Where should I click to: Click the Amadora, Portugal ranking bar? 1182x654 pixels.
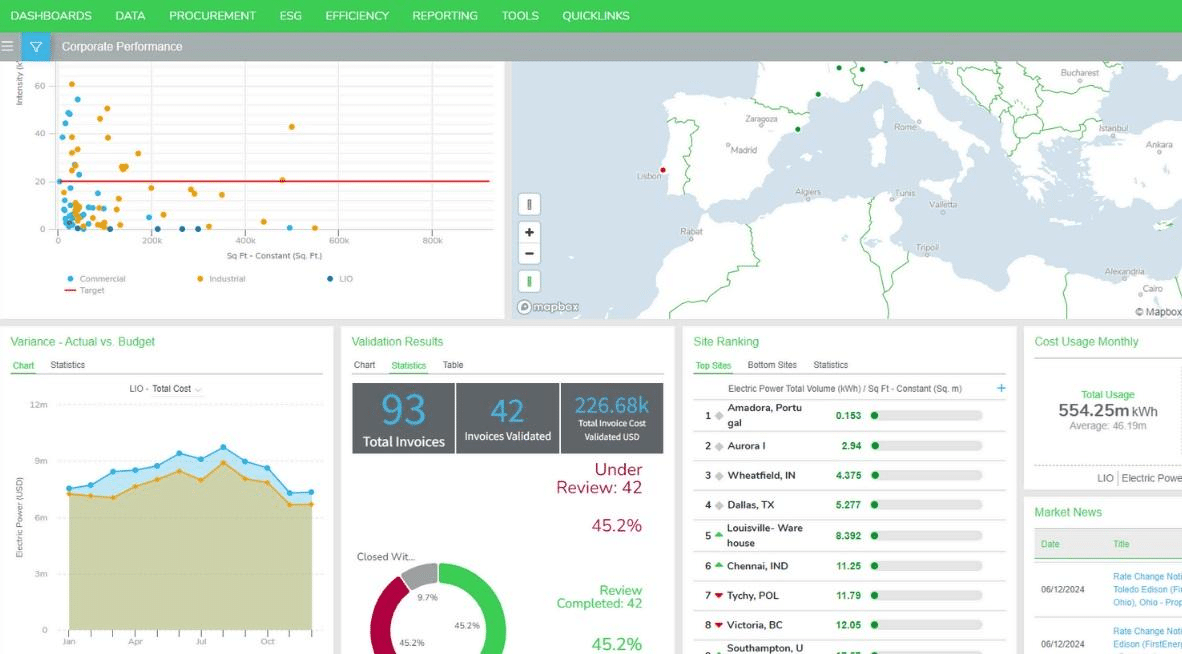(926, 415)
